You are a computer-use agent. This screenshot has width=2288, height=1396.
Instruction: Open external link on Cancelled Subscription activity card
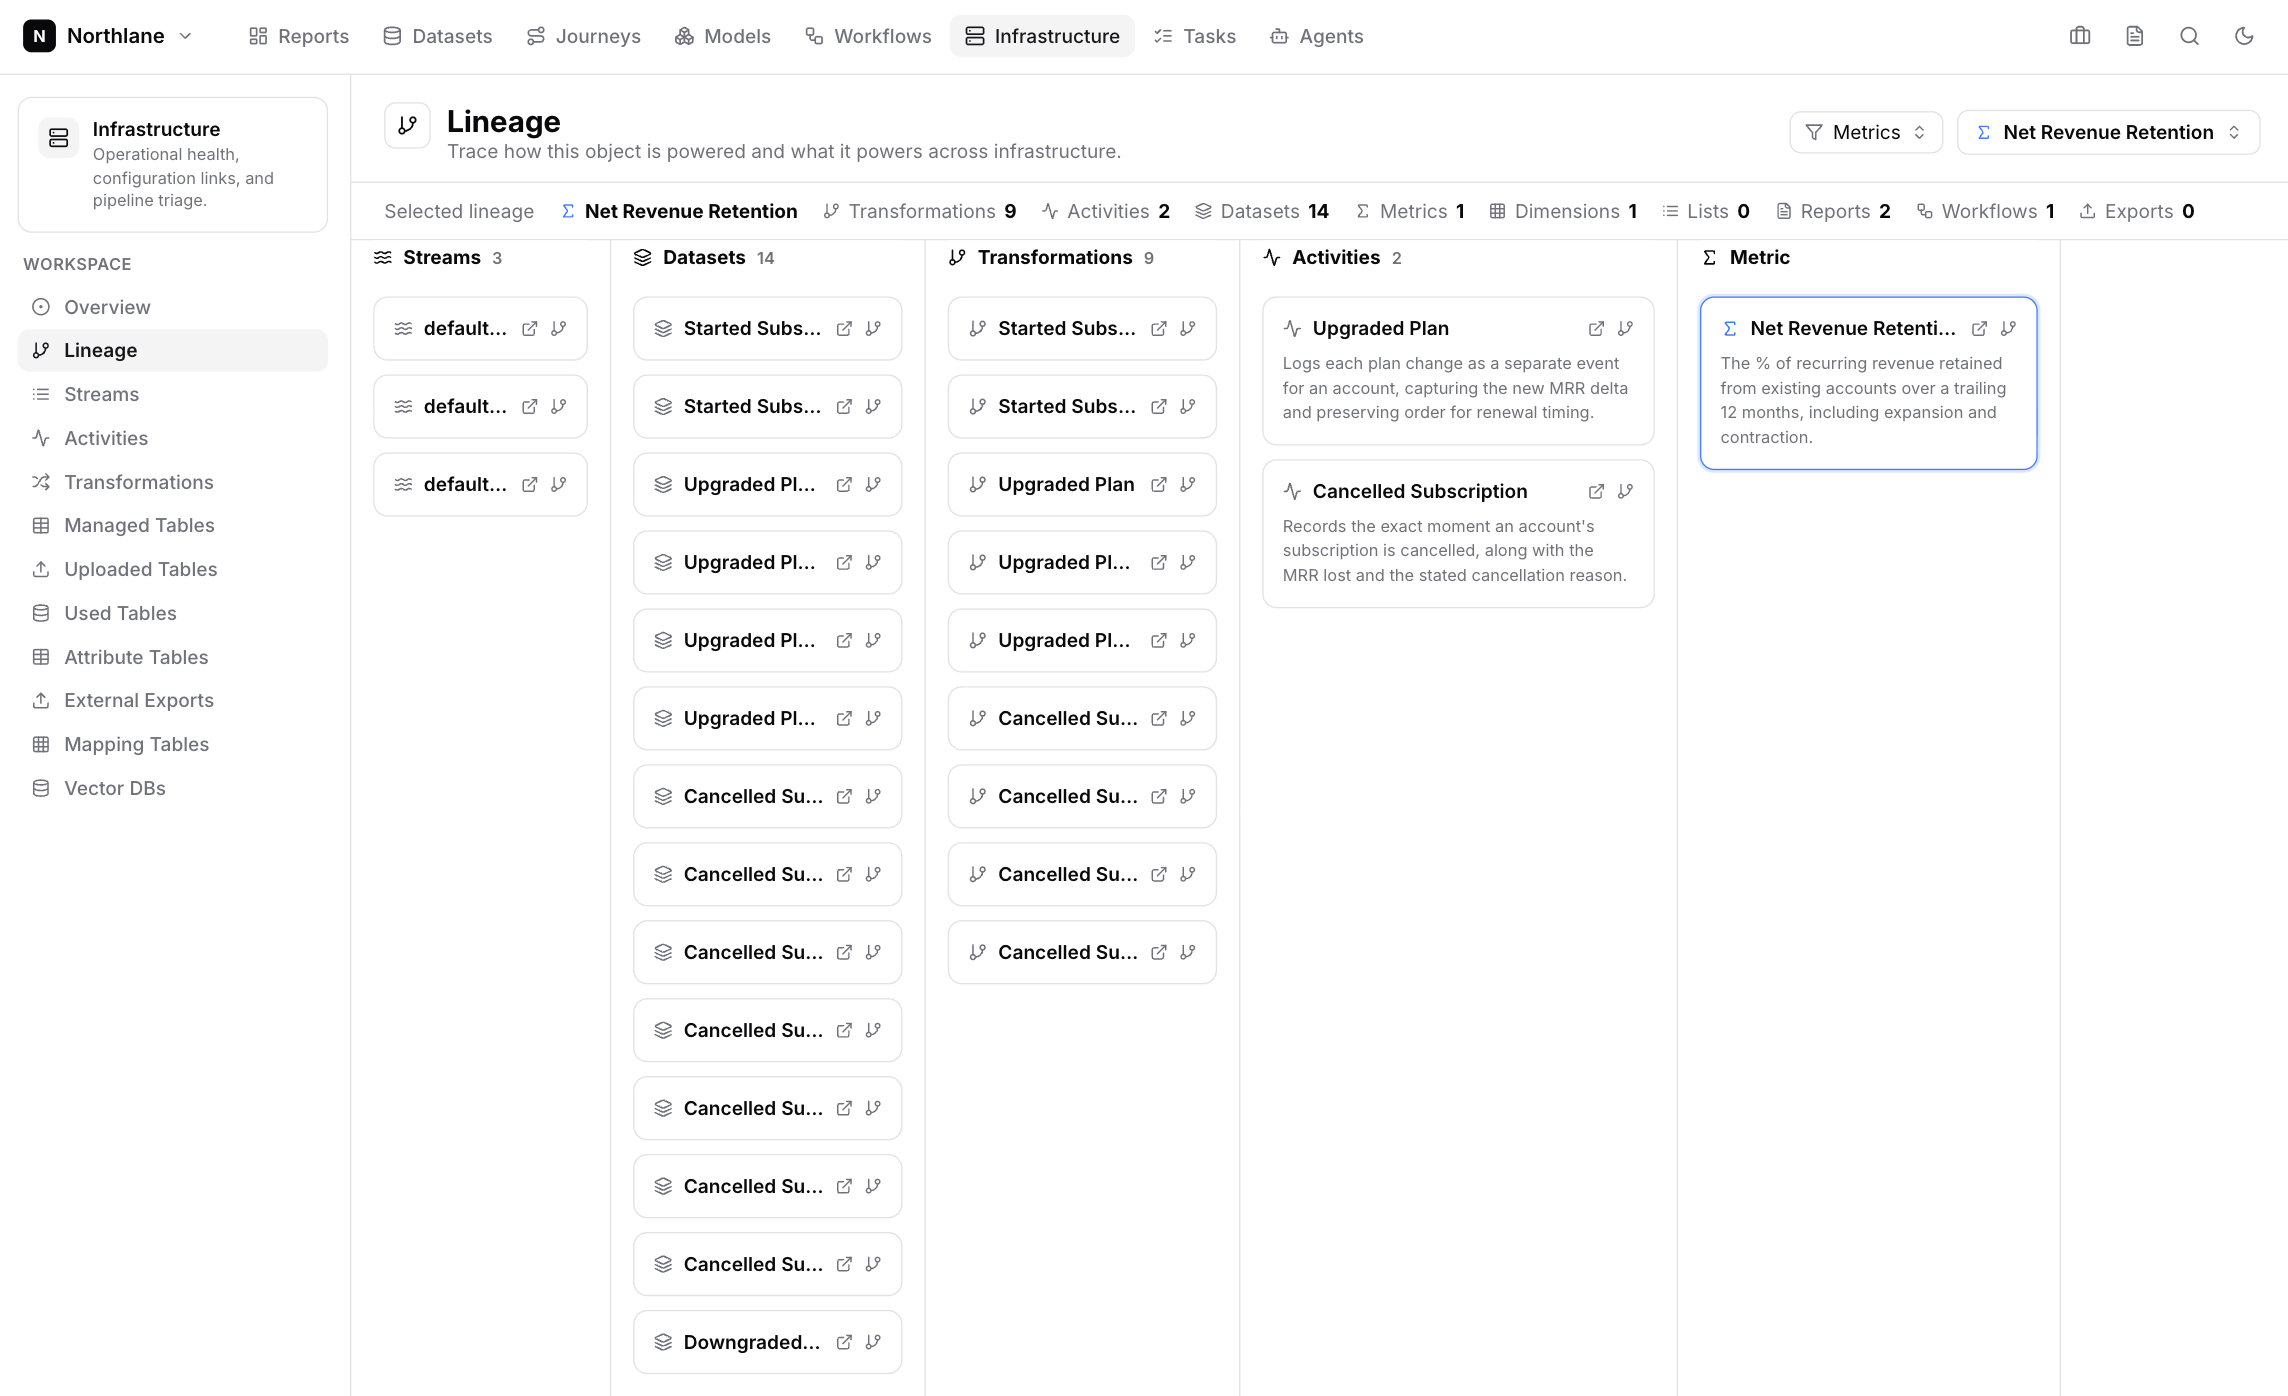click(1596, 491)
